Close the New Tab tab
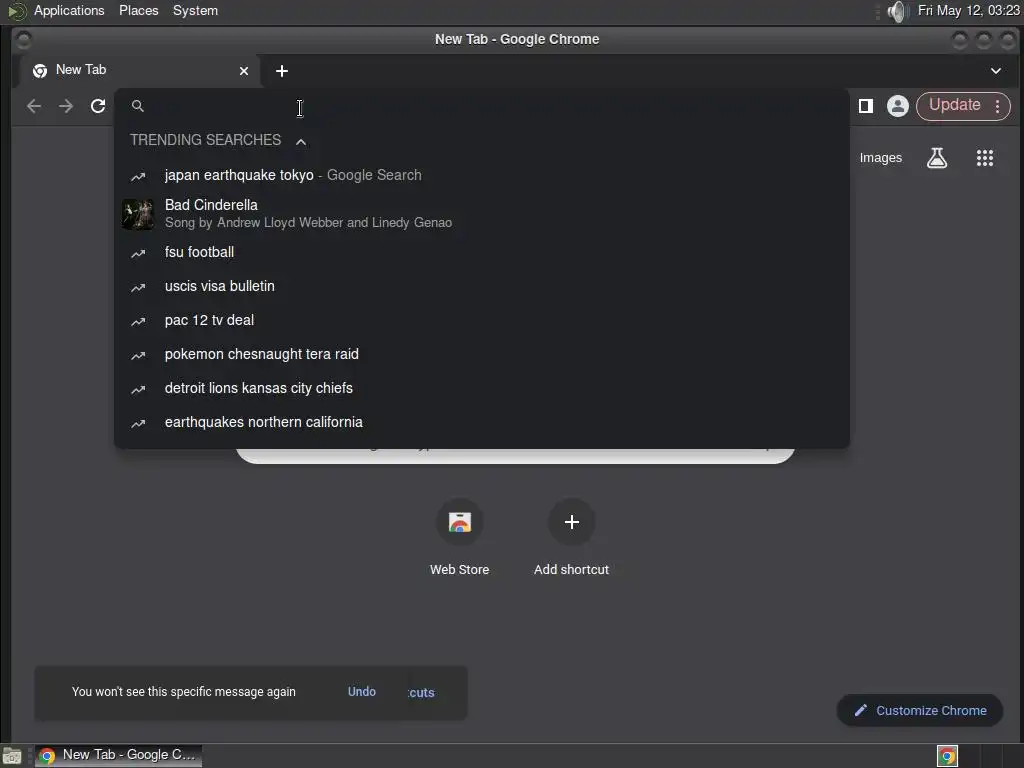Viewport: 1024px width, 768px height. (244, 71)
